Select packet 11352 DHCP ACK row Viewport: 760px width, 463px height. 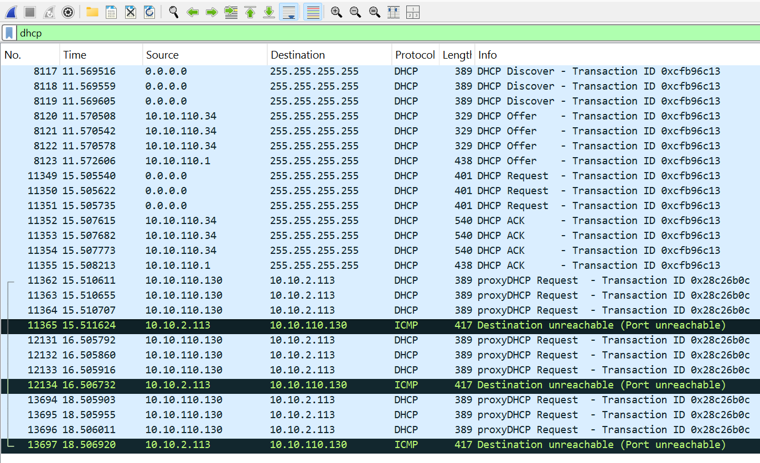coord(380,221)
